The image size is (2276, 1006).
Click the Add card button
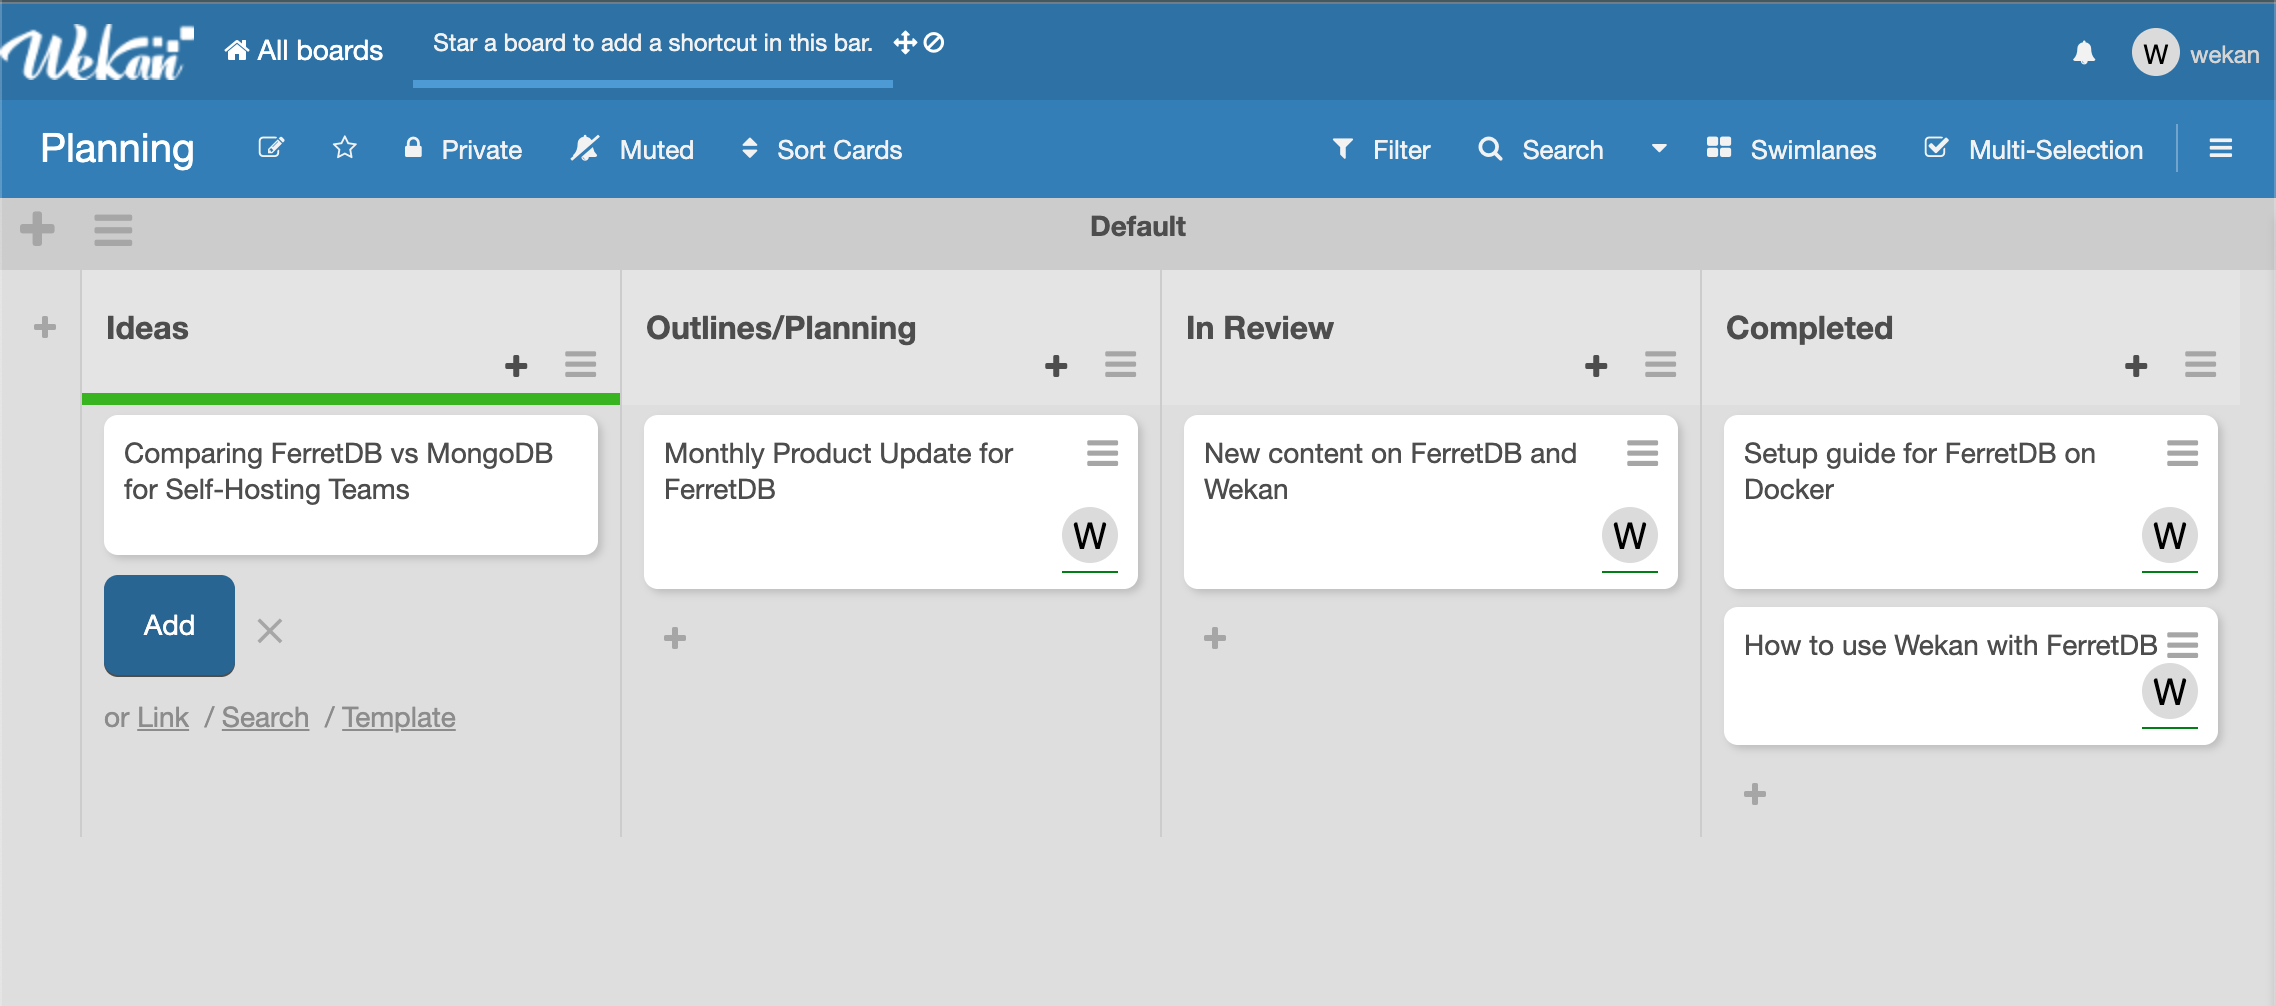169,625
